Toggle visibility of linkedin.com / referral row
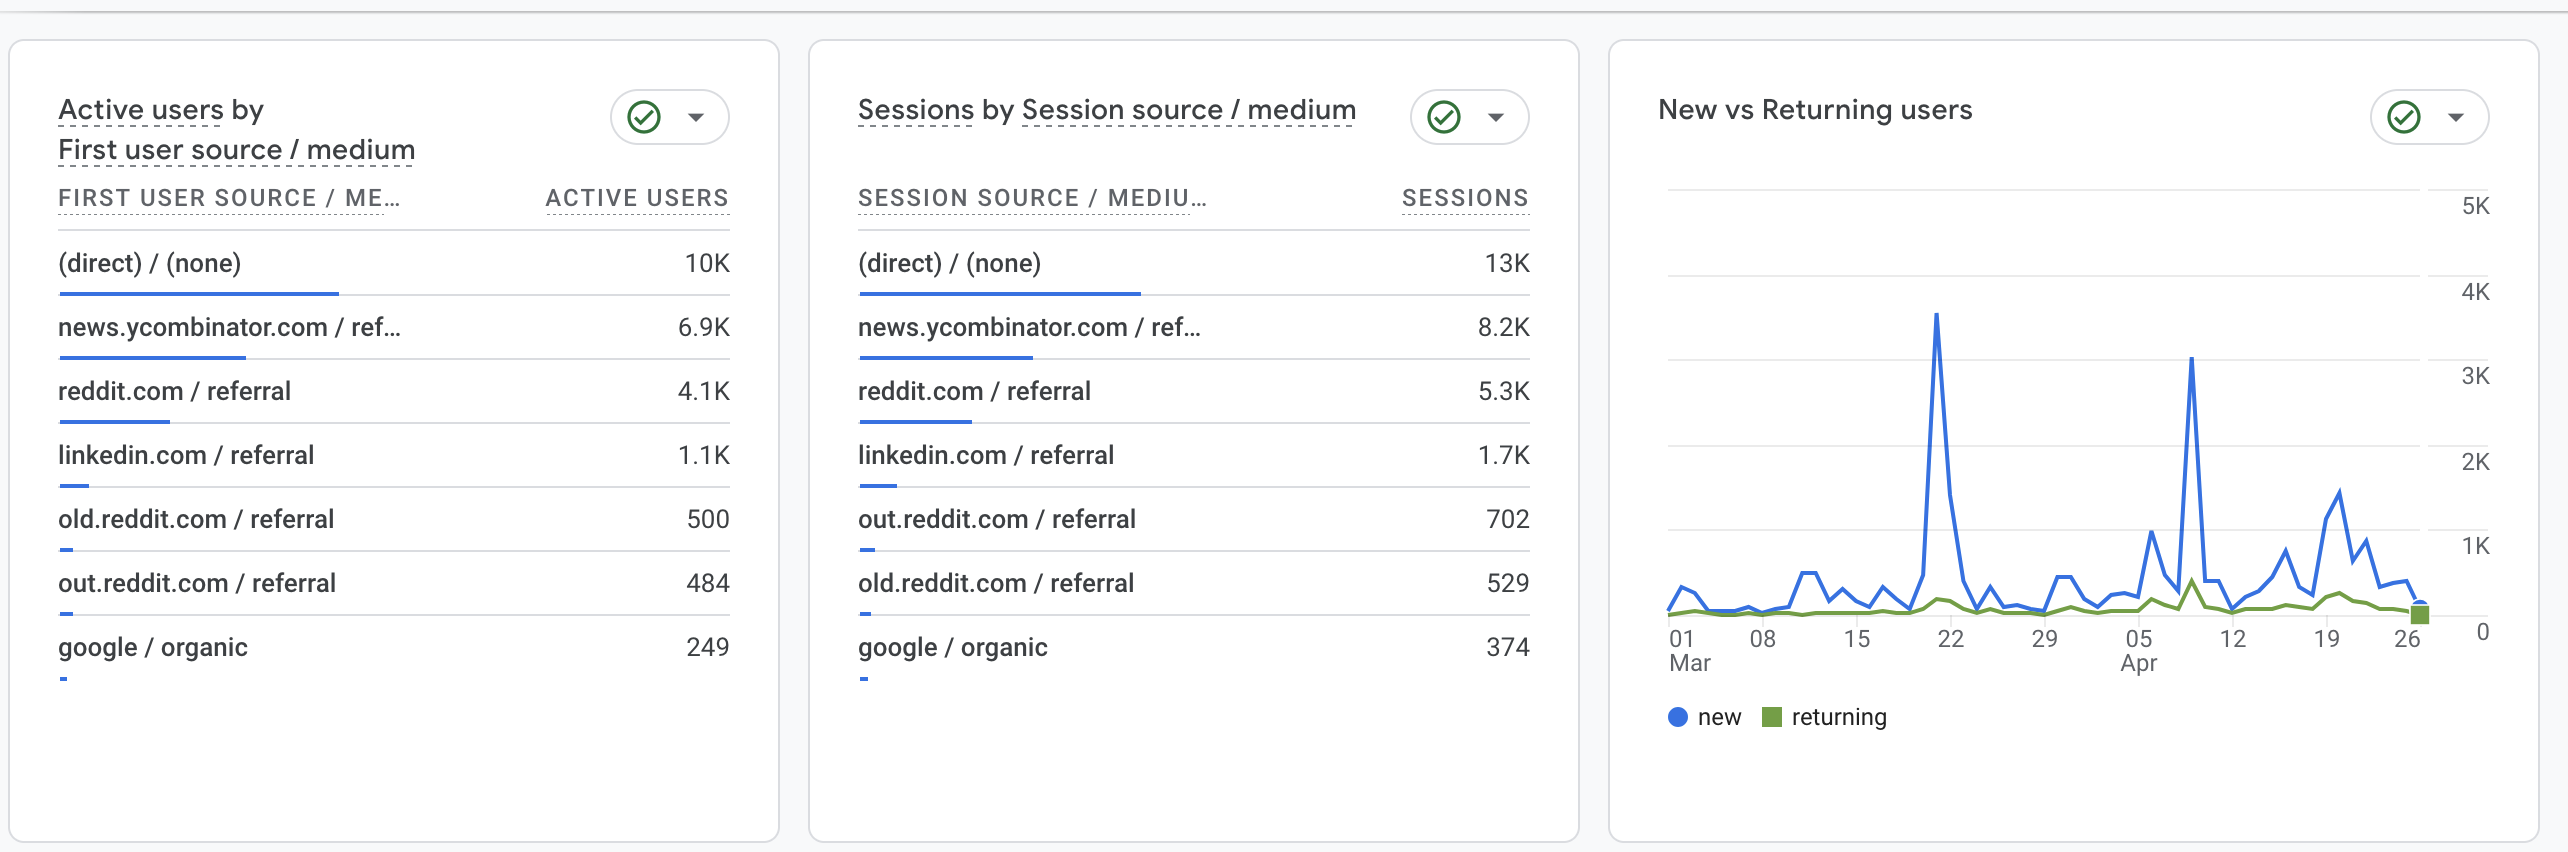The image size is (2568, 852). tap(186, 455)
